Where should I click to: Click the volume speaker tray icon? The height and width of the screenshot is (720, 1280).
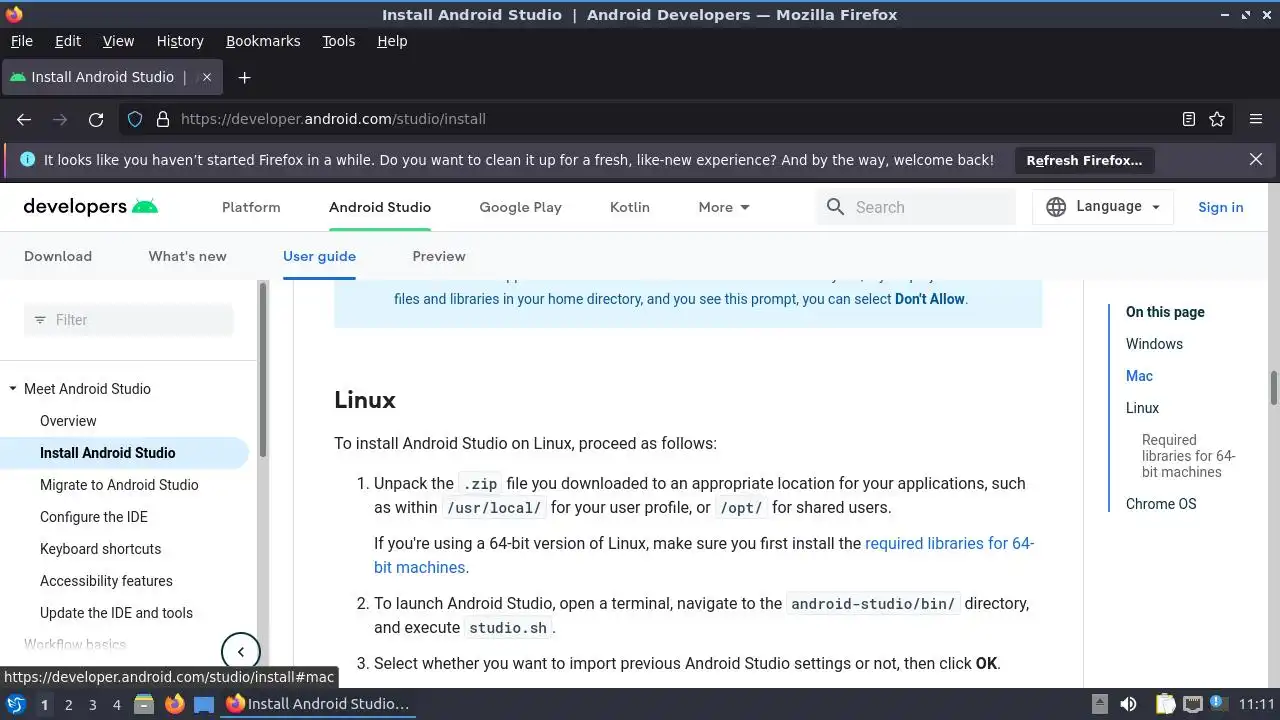pyautogui.click(x=1128, y=704)
